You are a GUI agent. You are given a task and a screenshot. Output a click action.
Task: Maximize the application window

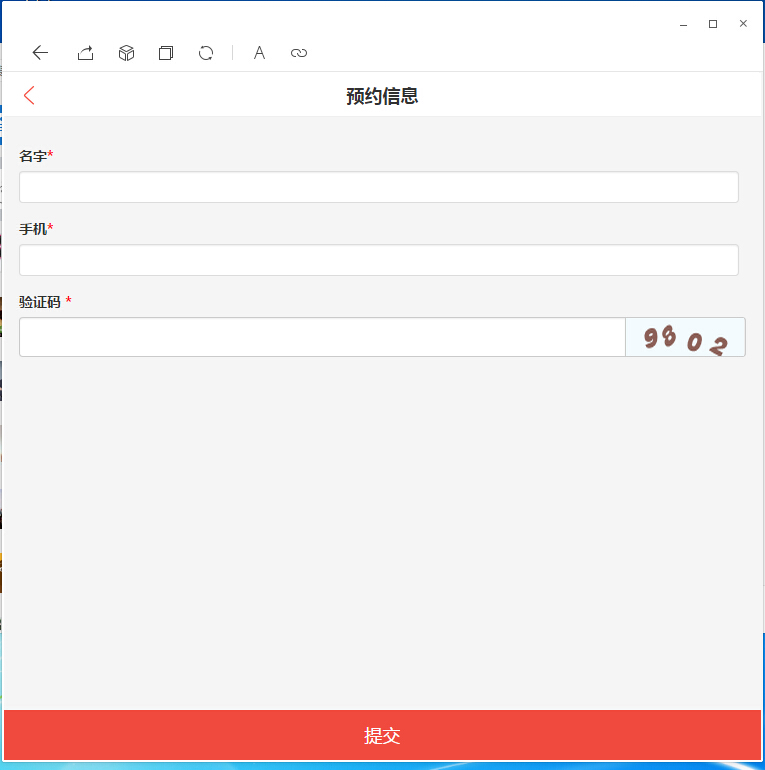pyautogui.click(x=713, y=24)
